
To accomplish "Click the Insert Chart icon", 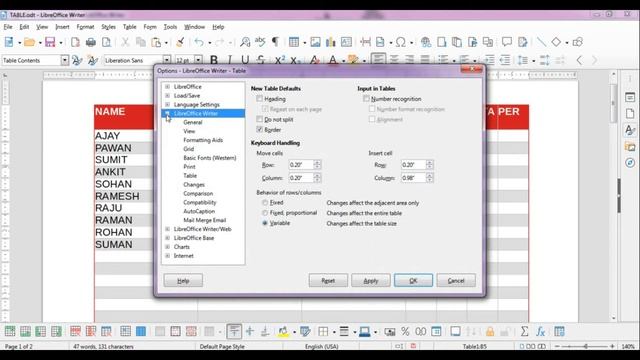I will 331,42.
